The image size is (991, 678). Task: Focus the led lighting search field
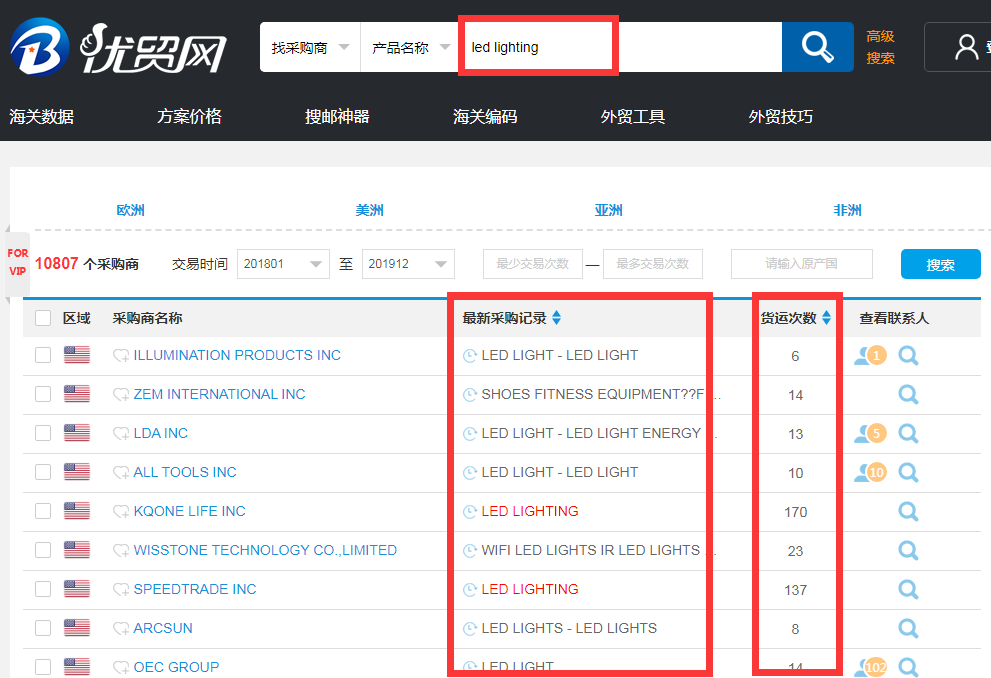click(621, 47)
